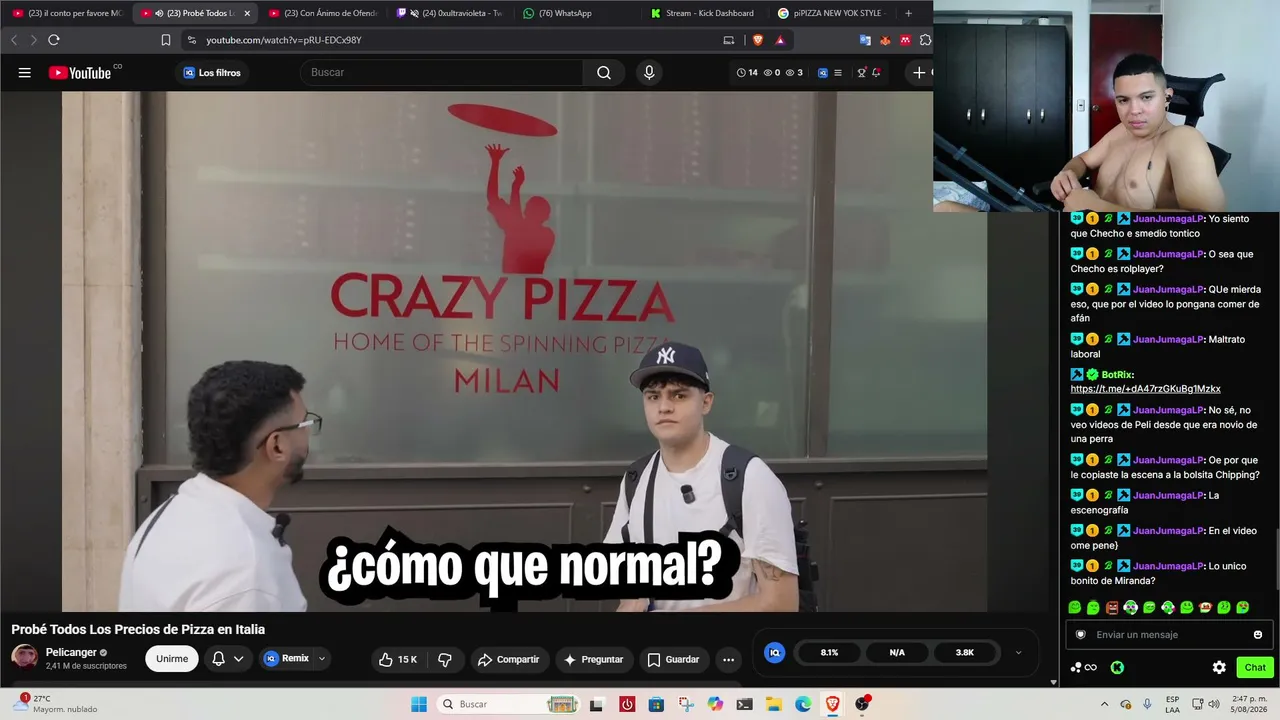The width and height of the screenshot is (1280, 720).
Task: Expand the notification bell options chevron
Action: click(x=238, y=659)
